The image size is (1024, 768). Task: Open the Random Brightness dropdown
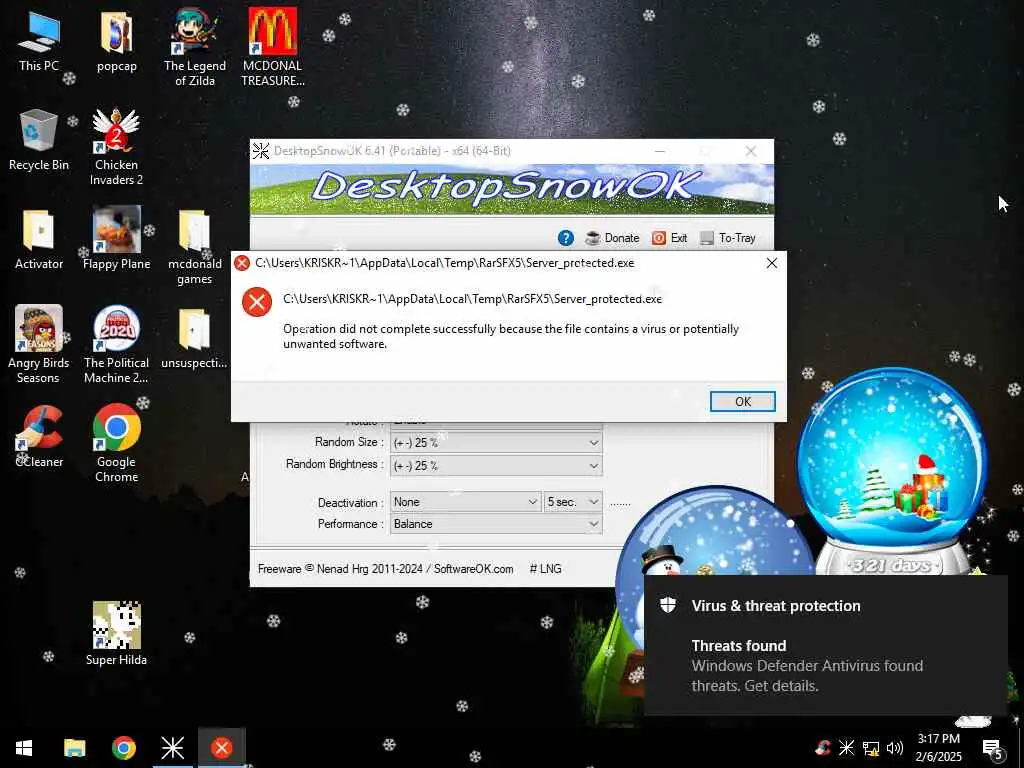pos(496,466)
